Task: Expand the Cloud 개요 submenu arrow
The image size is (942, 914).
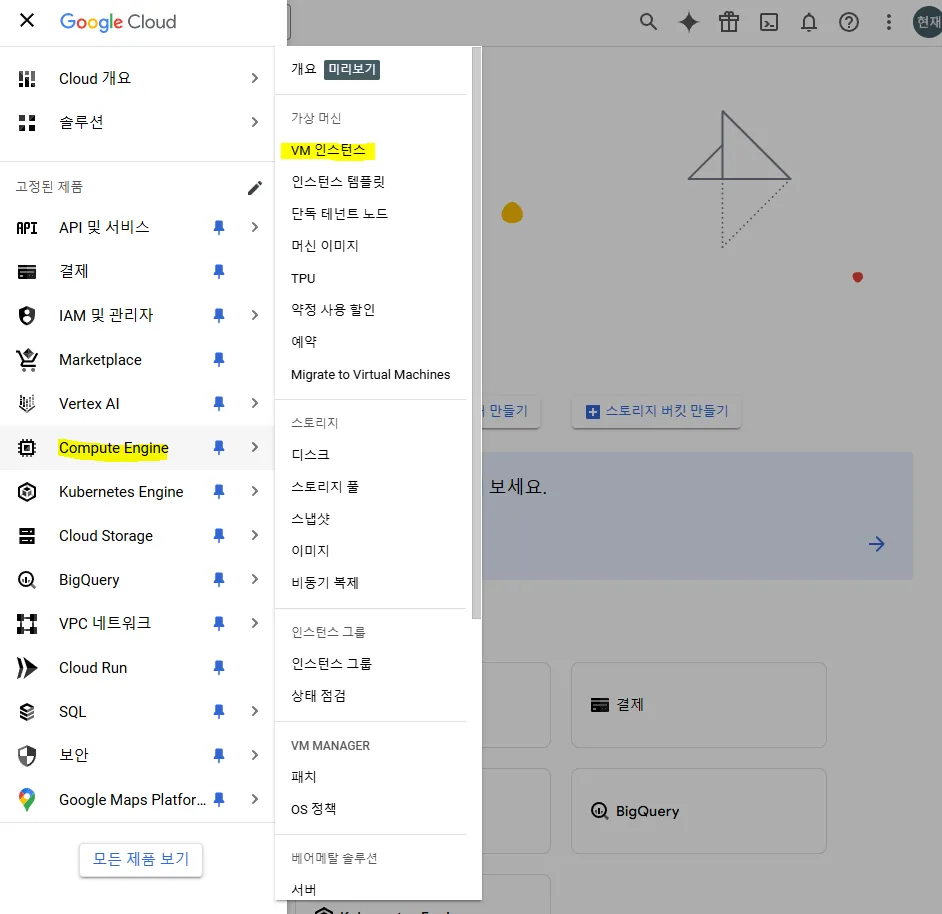Action: [255, 78]
